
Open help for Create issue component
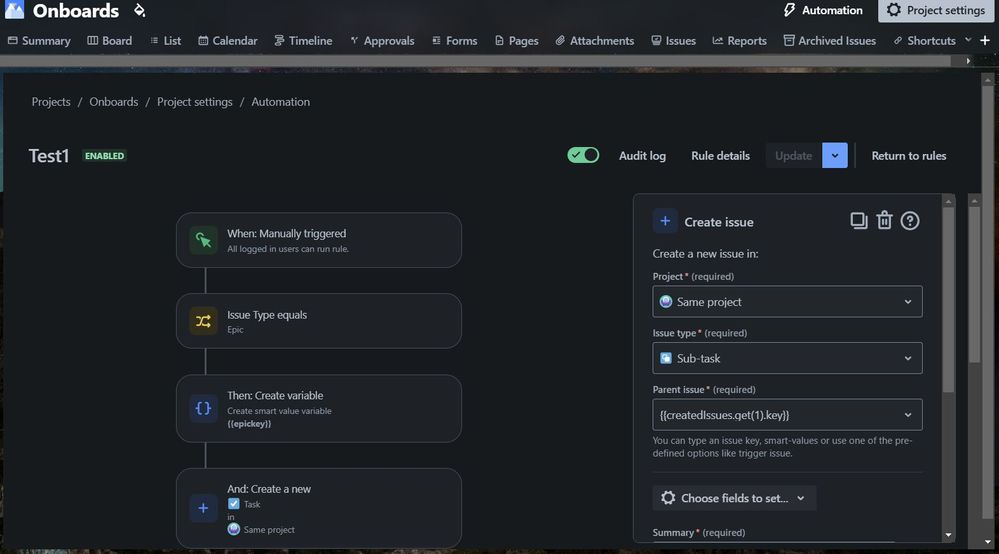pyautogui.click(x=910, y=221)
